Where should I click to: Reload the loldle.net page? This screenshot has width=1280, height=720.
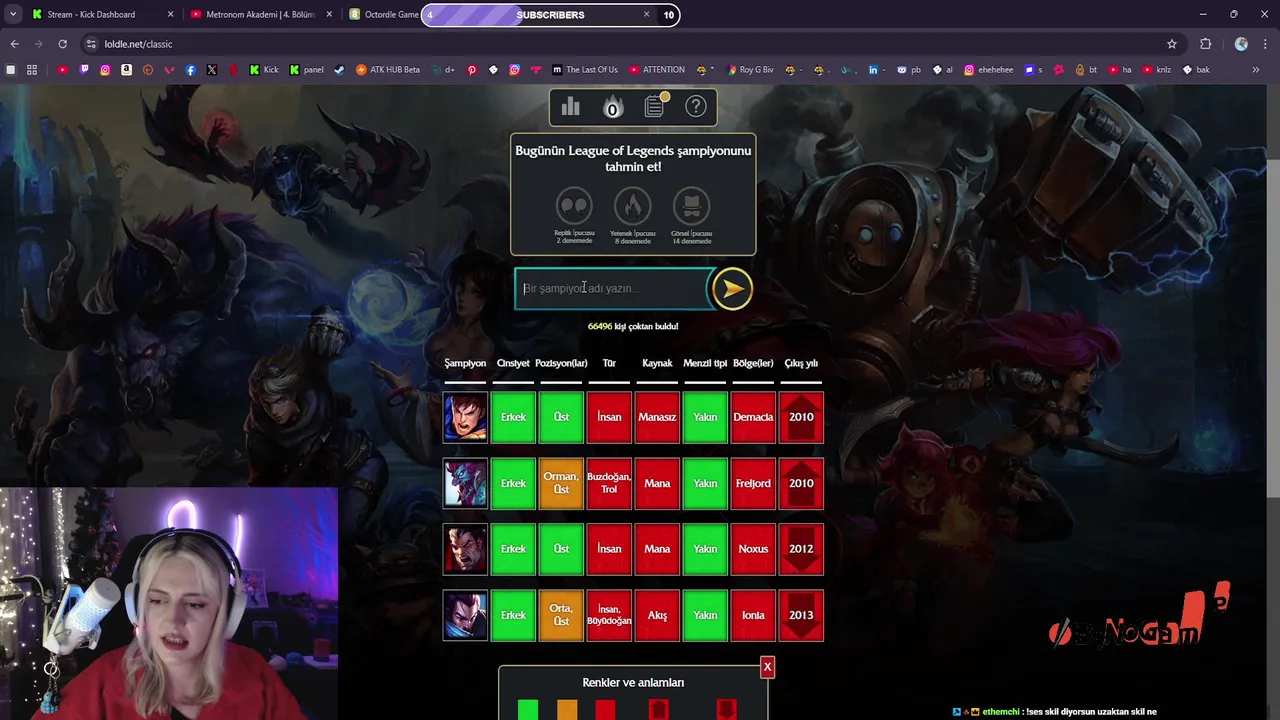click(x=62, y=44)
